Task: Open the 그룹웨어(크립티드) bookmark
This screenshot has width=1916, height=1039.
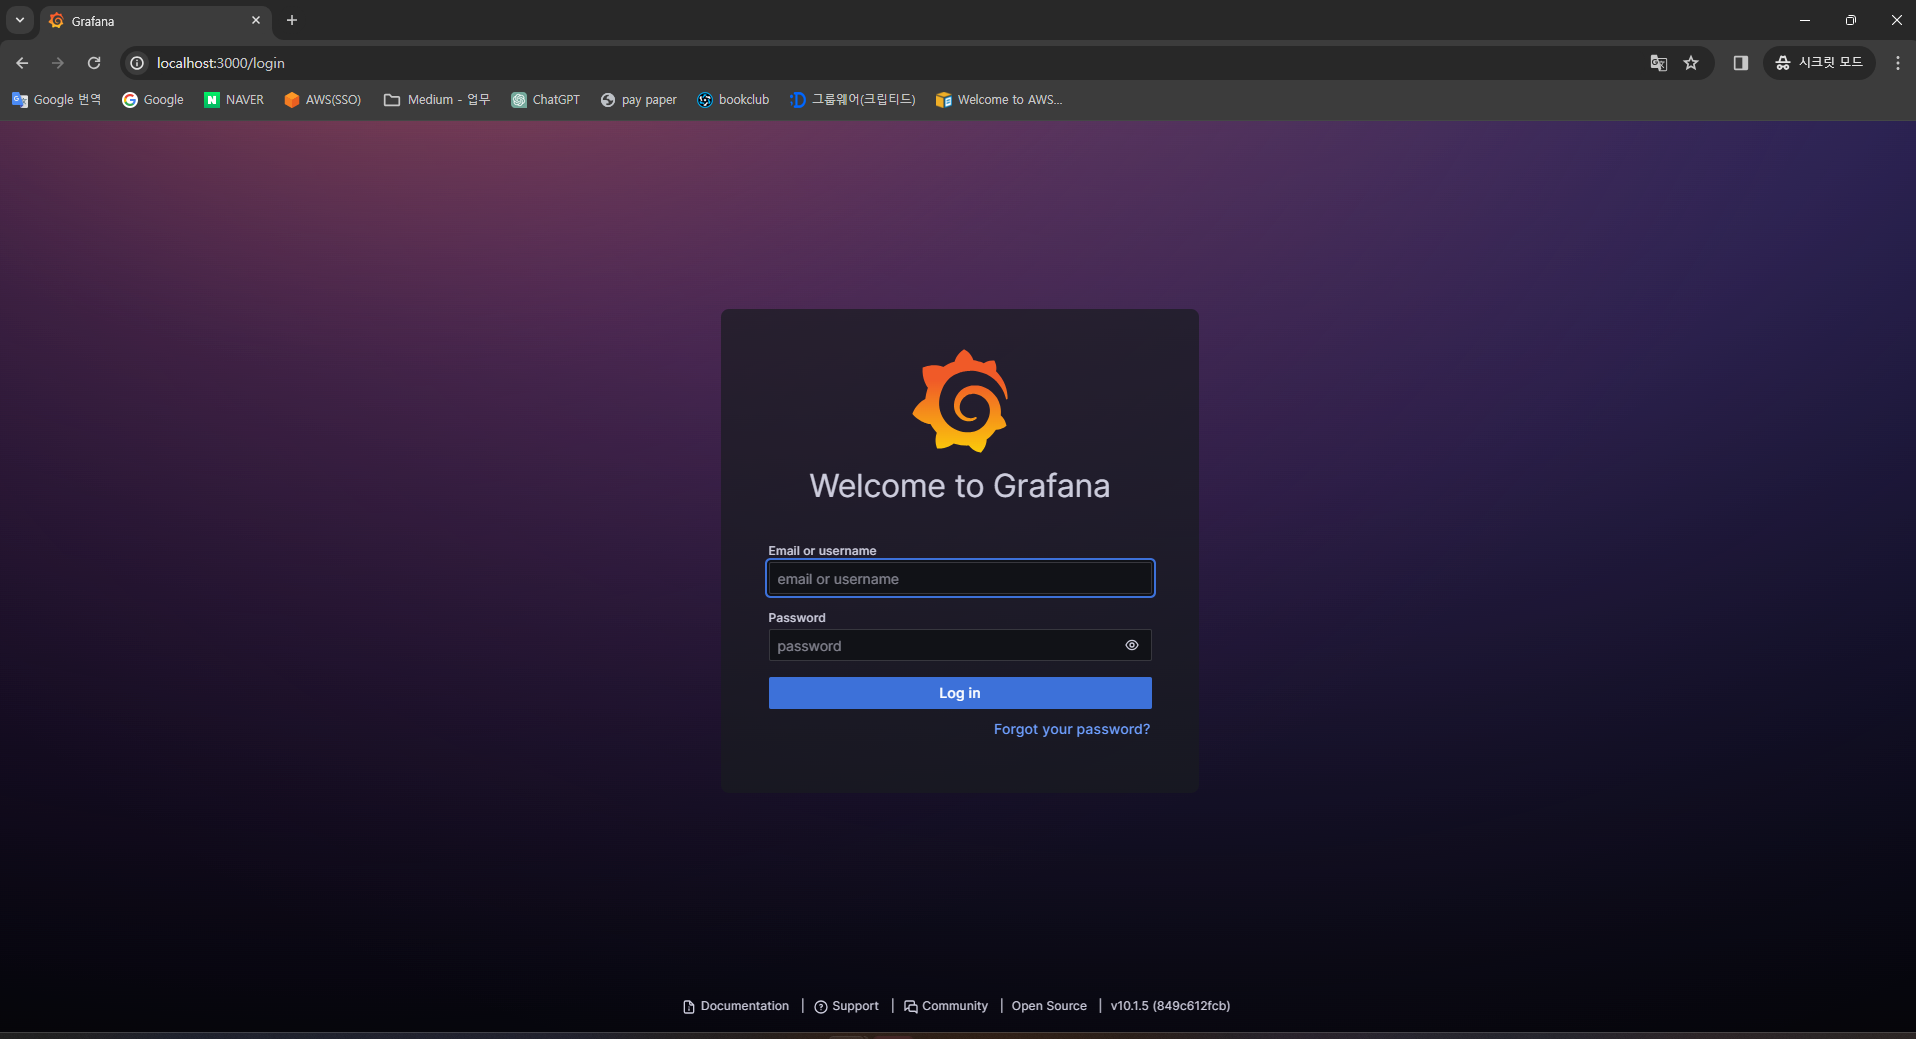Action: [853, 100]
